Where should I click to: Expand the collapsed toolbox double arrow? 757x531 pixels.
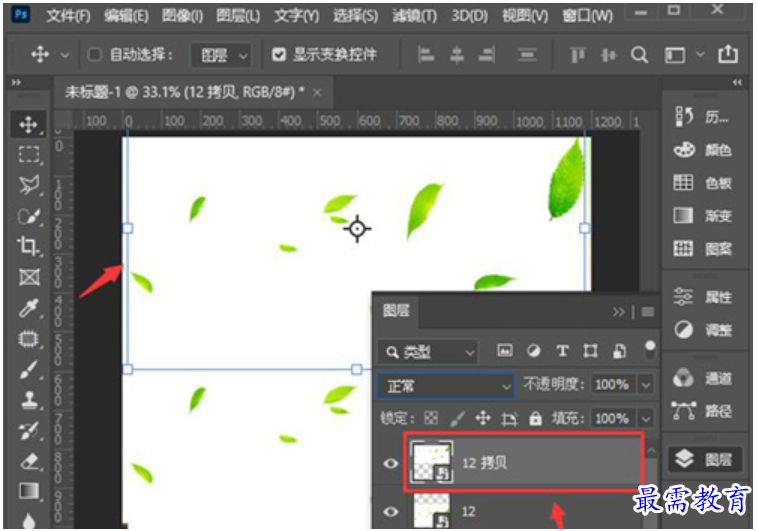(x=16, y=83)
